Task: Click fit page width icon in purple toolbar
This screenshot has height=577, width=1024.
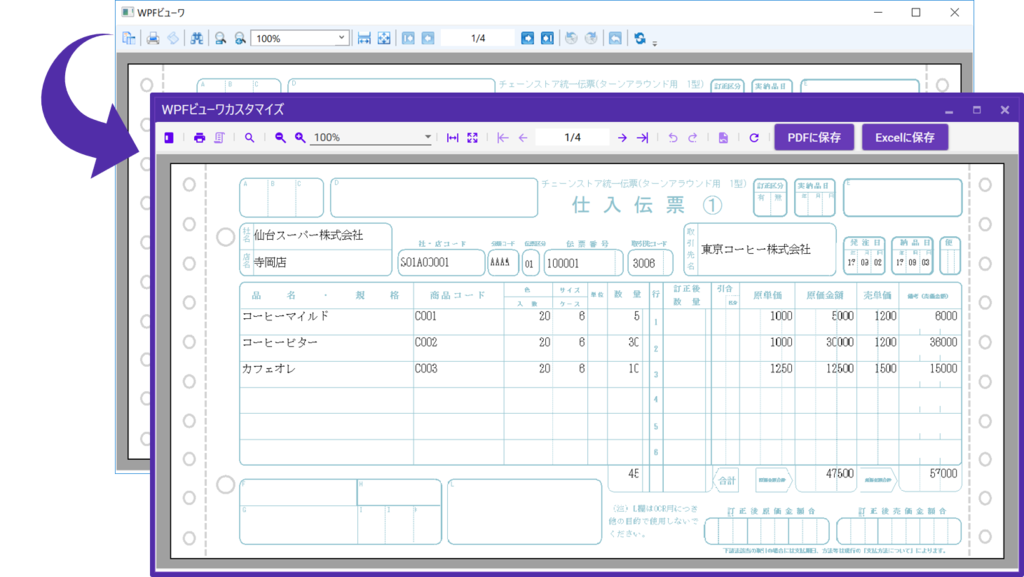Action: [x=453, y=138]
